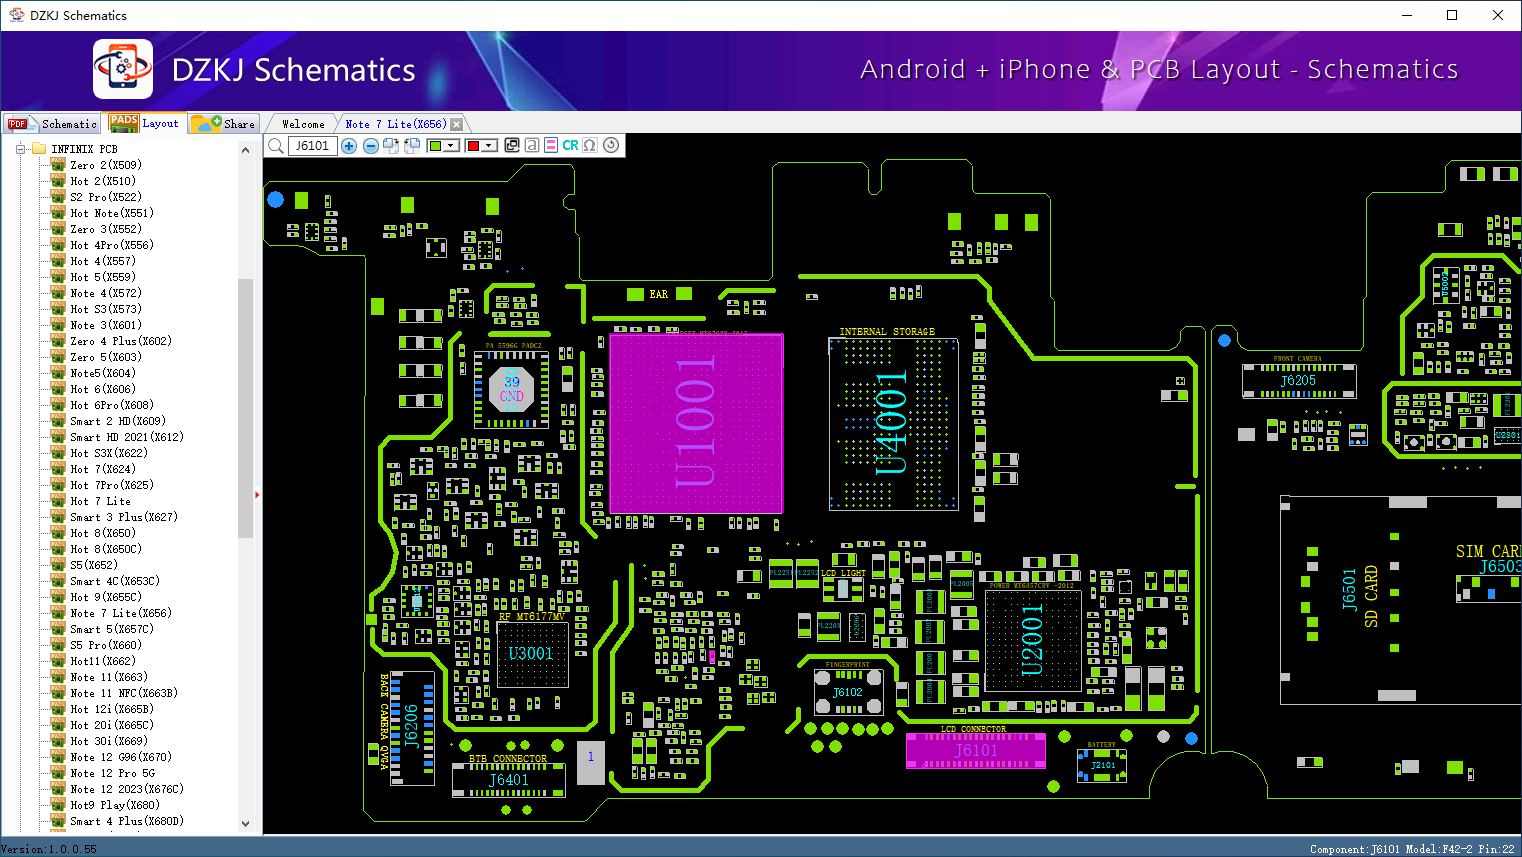Image resolution: width=1522 pixels, height=857 pixels.
Task: Toggle the text label 'a' icon
Action: tap(532, 146)
